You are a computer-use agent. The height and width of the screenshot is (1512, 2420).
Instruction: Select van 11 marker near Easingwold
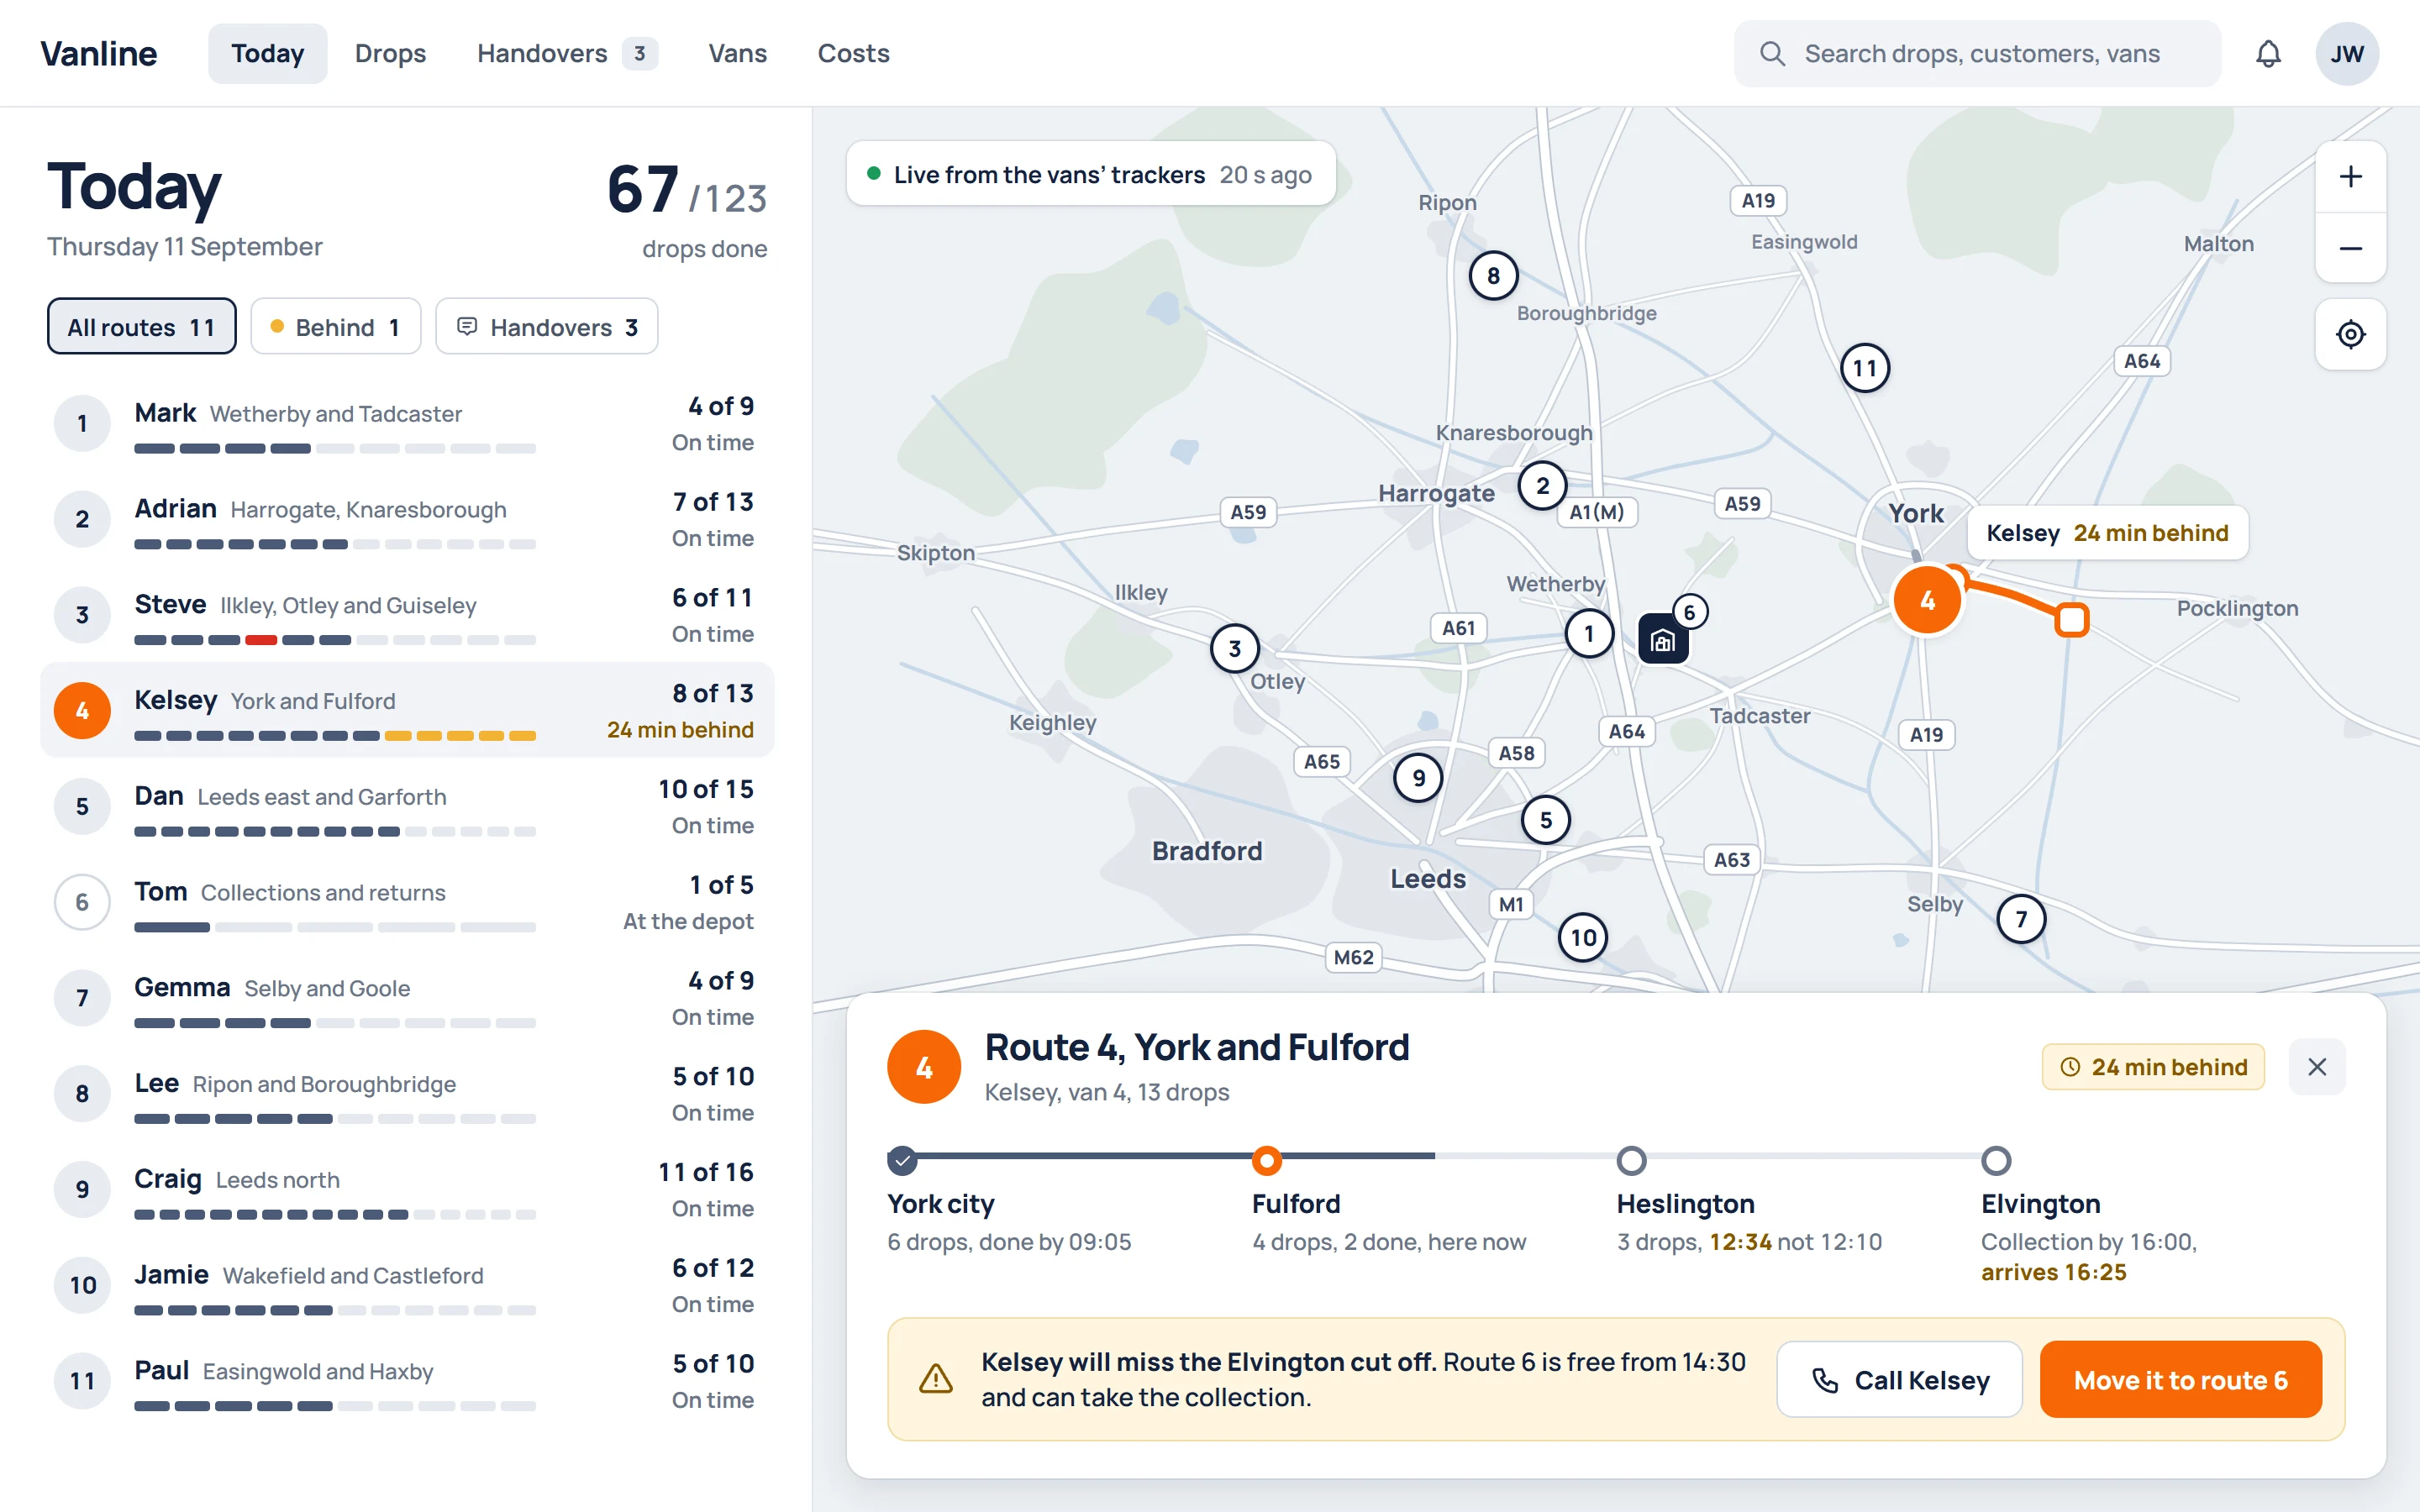pyautogui.click(x=1865, y=368)
